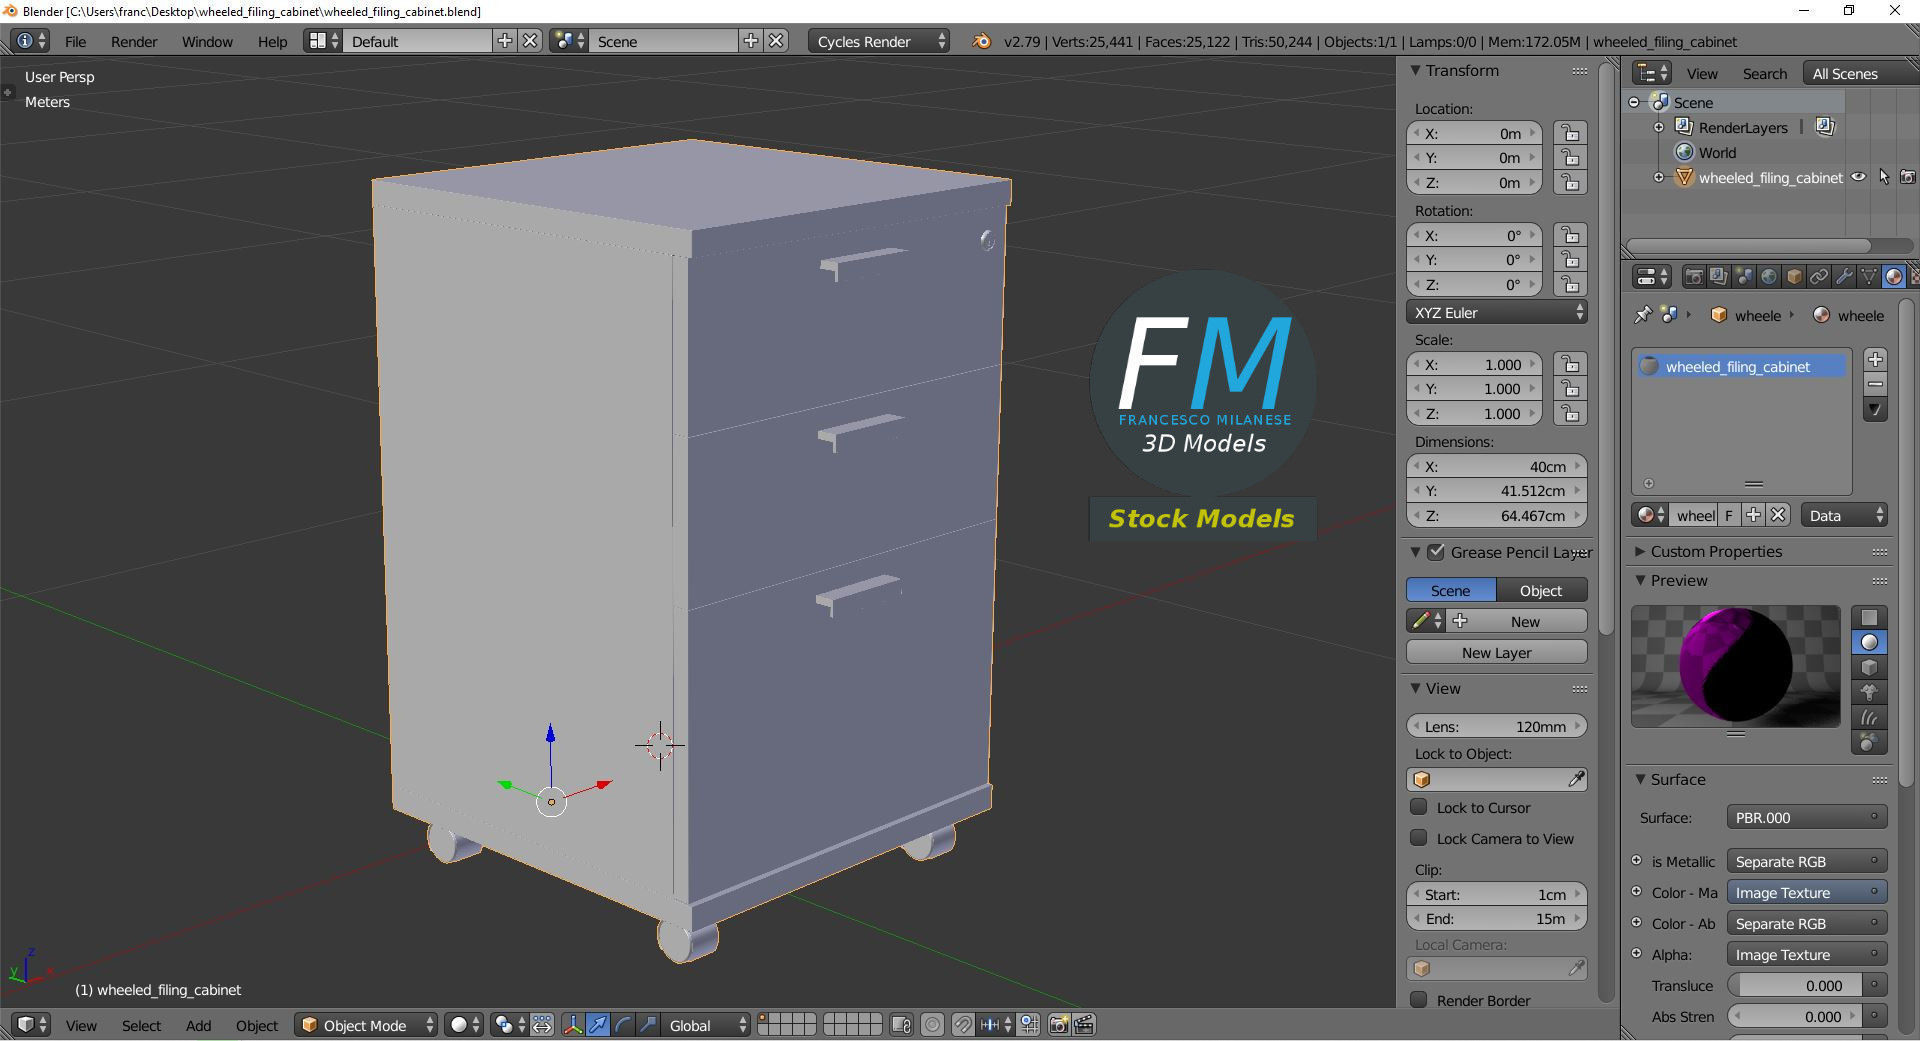Click New grease pencil button

pos(1517,621)
